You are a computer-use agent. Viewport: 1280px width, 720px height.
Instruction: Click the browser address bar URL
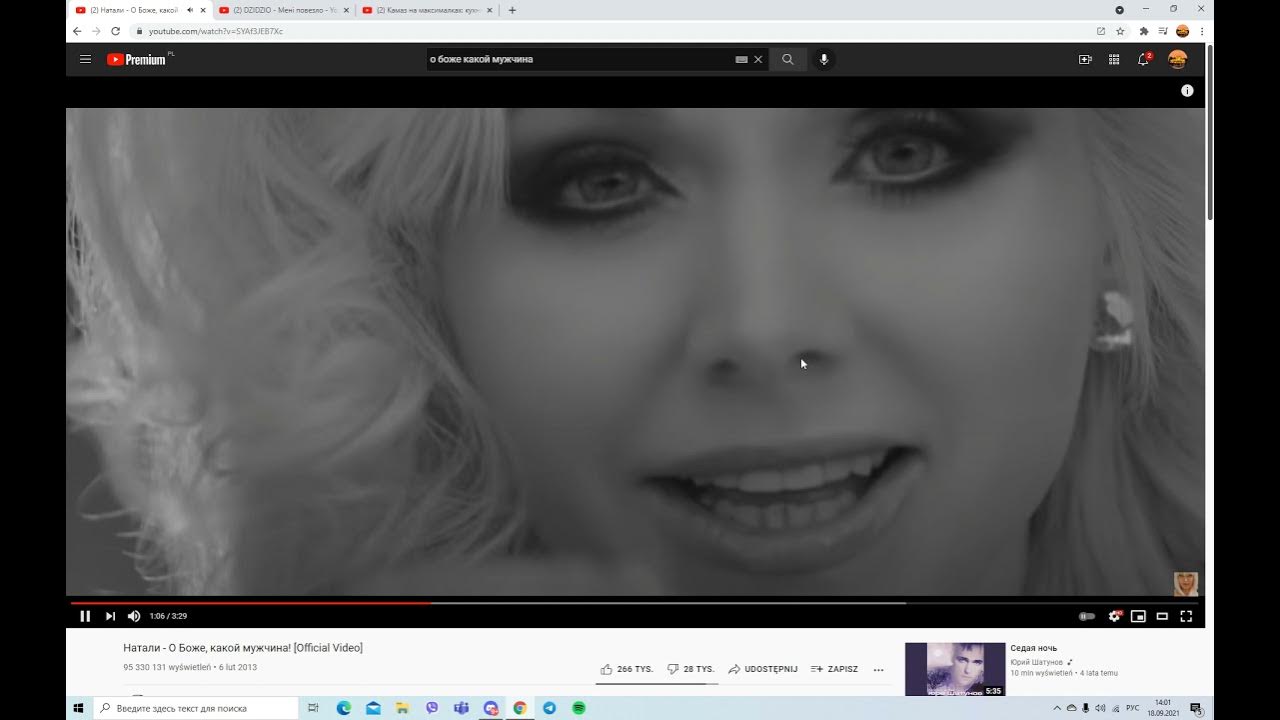click(215, 31)
